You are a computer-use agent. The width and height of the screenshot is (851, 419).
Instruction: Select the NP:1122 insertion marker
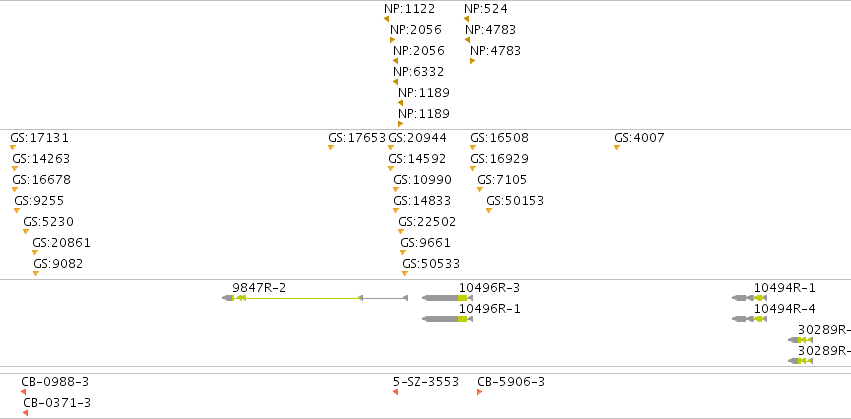pyautogui.click(x=386, y=19)
